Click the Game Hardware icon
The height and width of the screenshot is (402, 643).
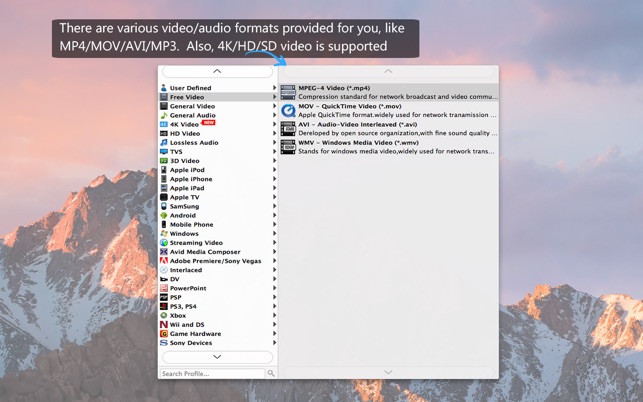[x=164, y=333]
